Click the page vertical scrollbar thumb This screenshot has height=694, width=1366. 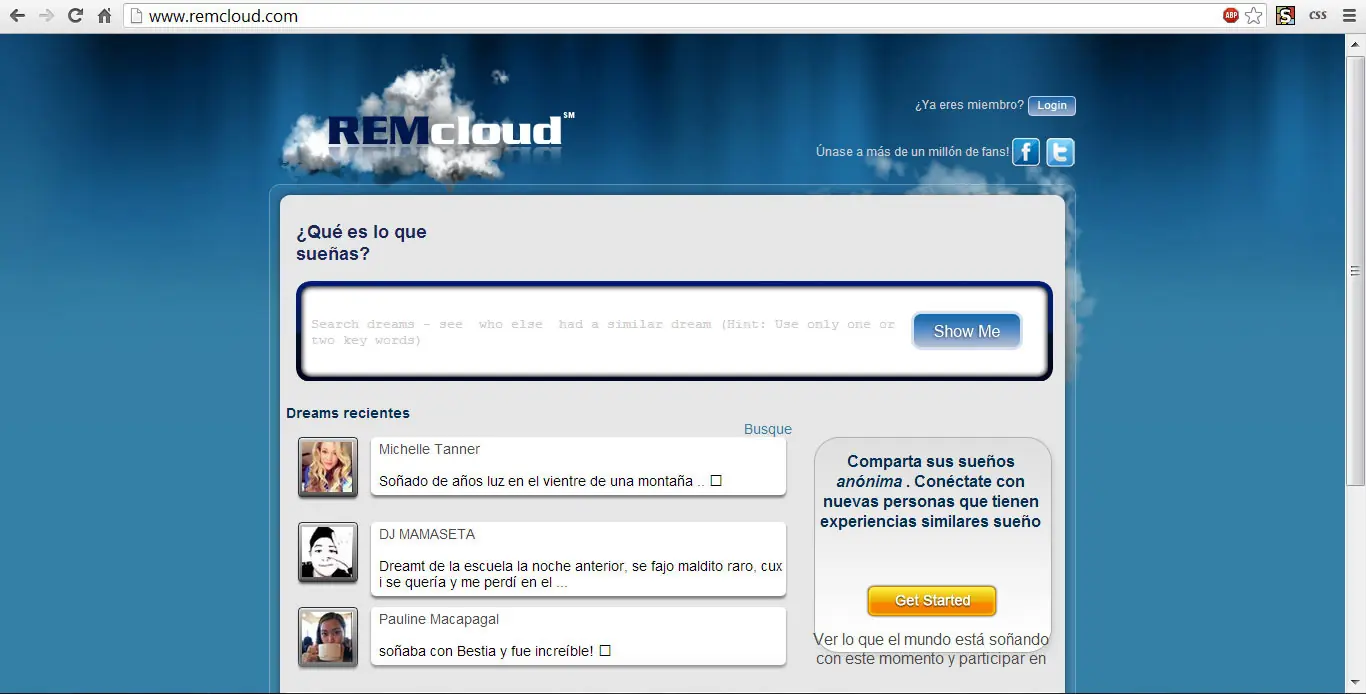pyautogui.click(x=1356, y=271)
